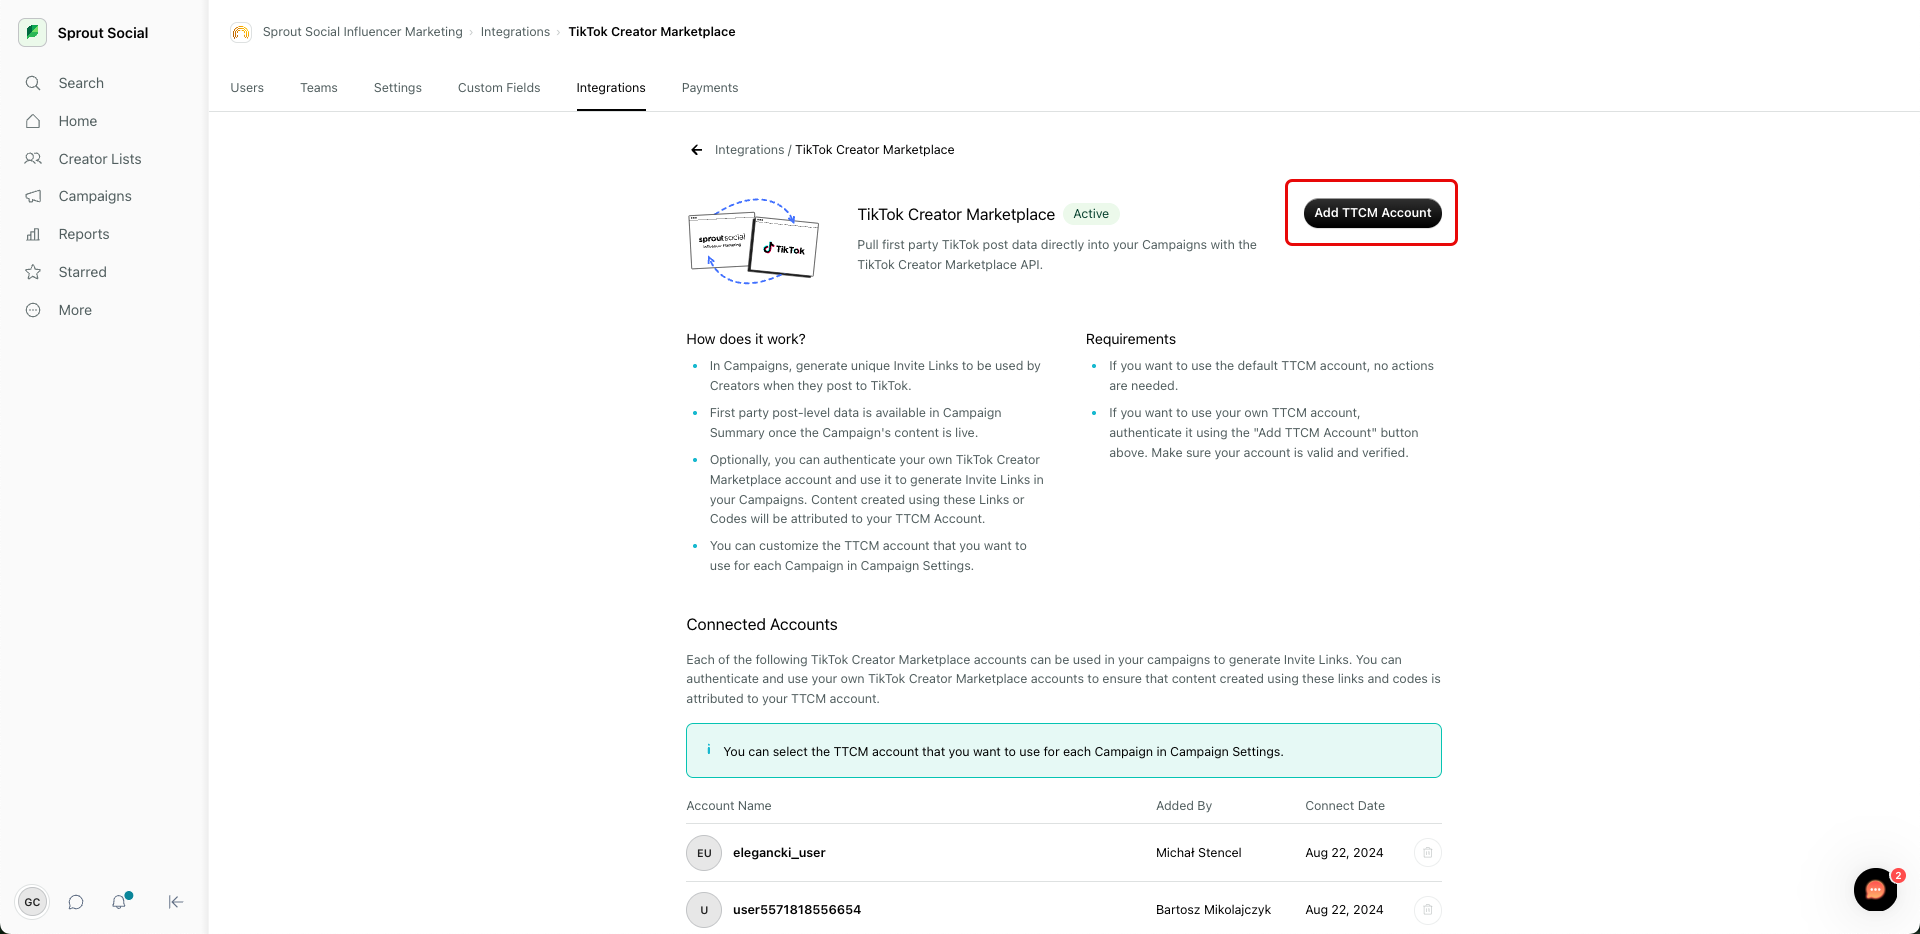Viewport: 1920px width, 934px height.
Task: Click the Integrations link beside the back arrow
Action: [x=750, y=150]
